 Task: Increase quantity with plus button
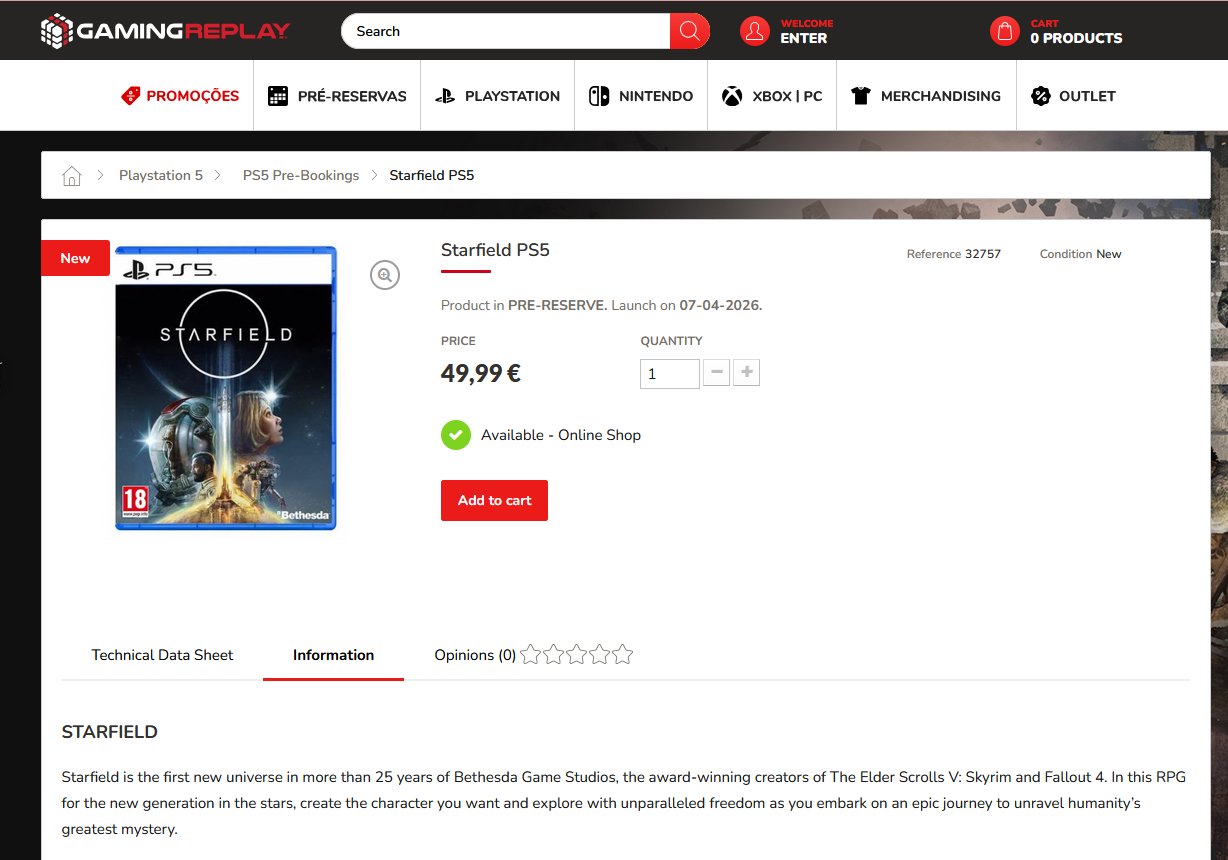(746, 373)
